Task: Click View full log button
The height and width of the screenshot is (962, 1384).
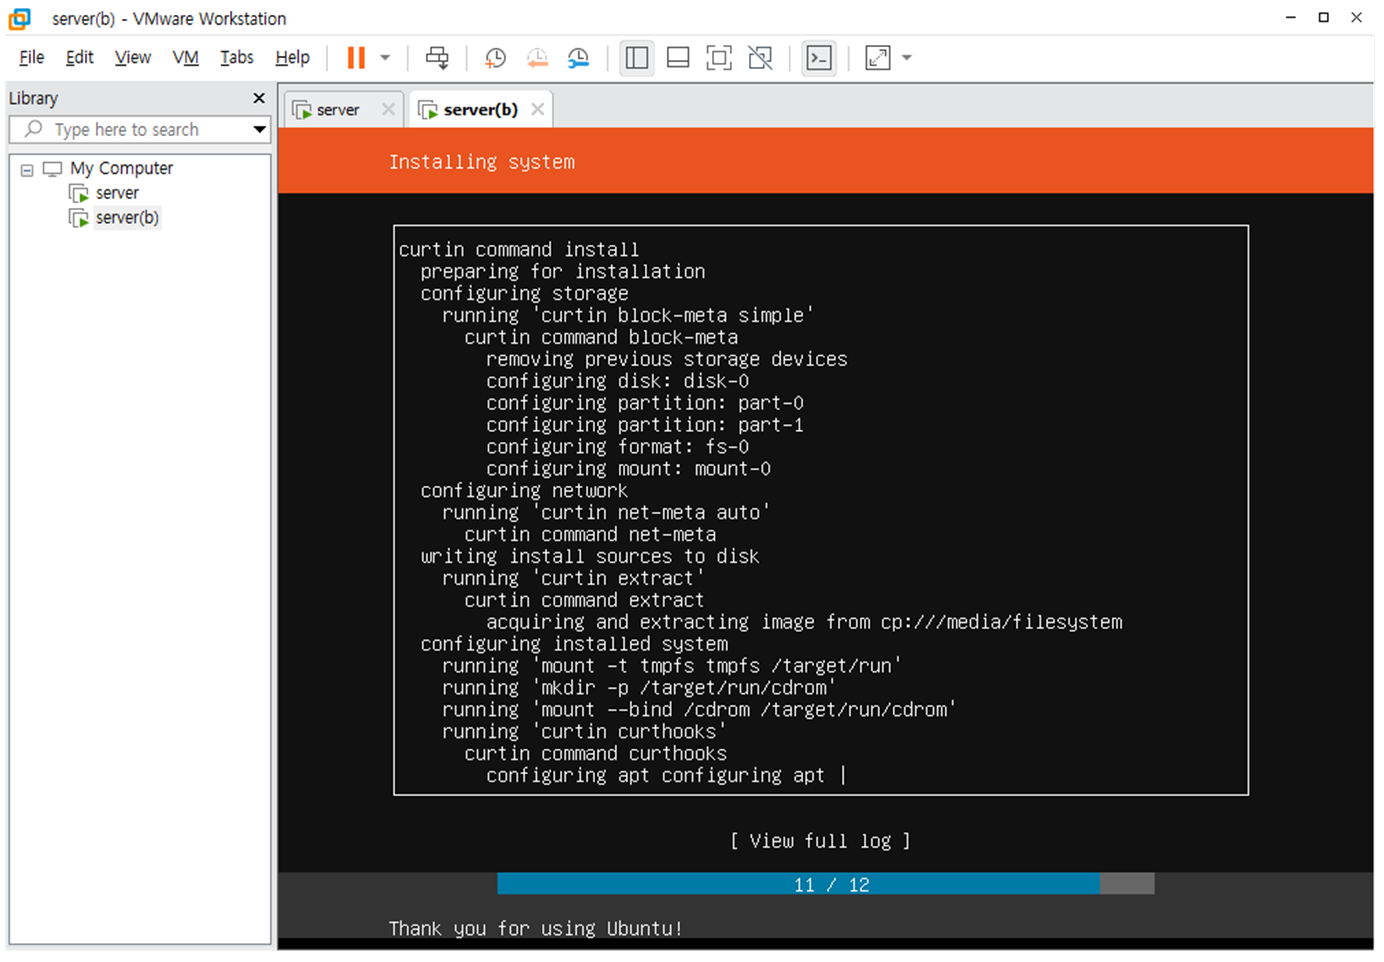Action: pos(820,842)
